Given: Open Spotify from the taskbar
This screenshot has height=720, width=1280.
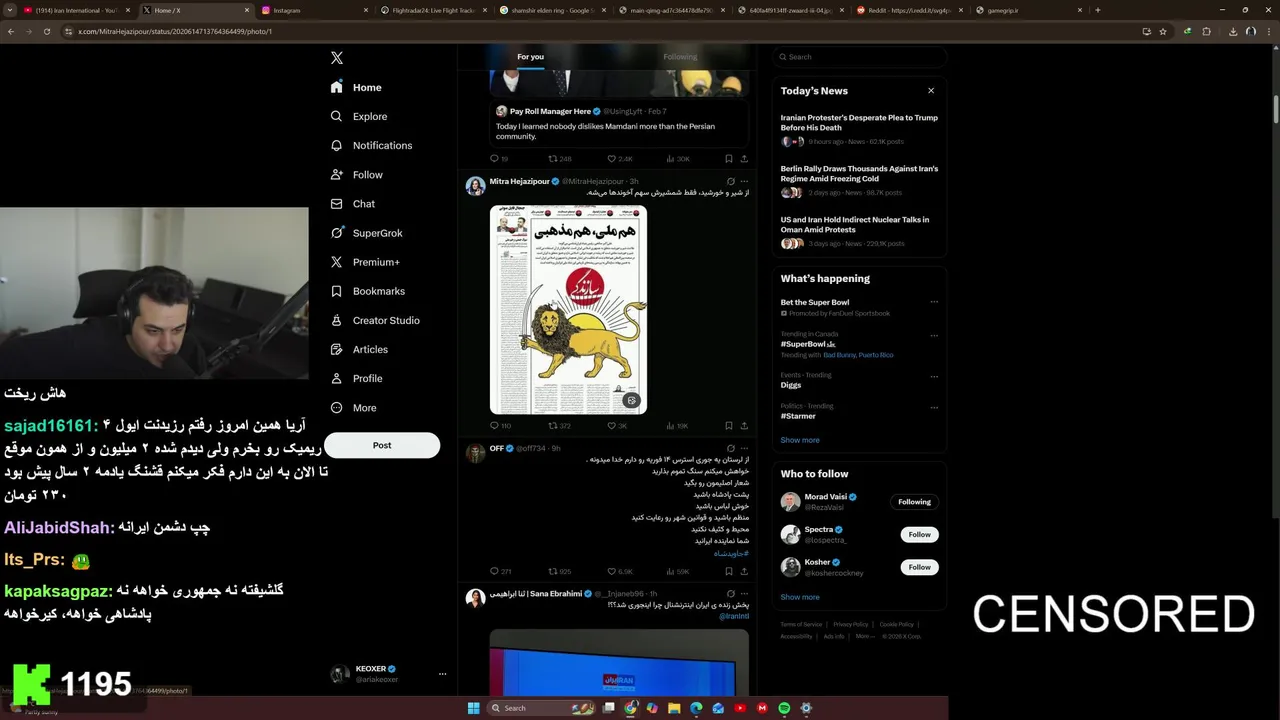Looking at the screenshot, I should point(784,708).
